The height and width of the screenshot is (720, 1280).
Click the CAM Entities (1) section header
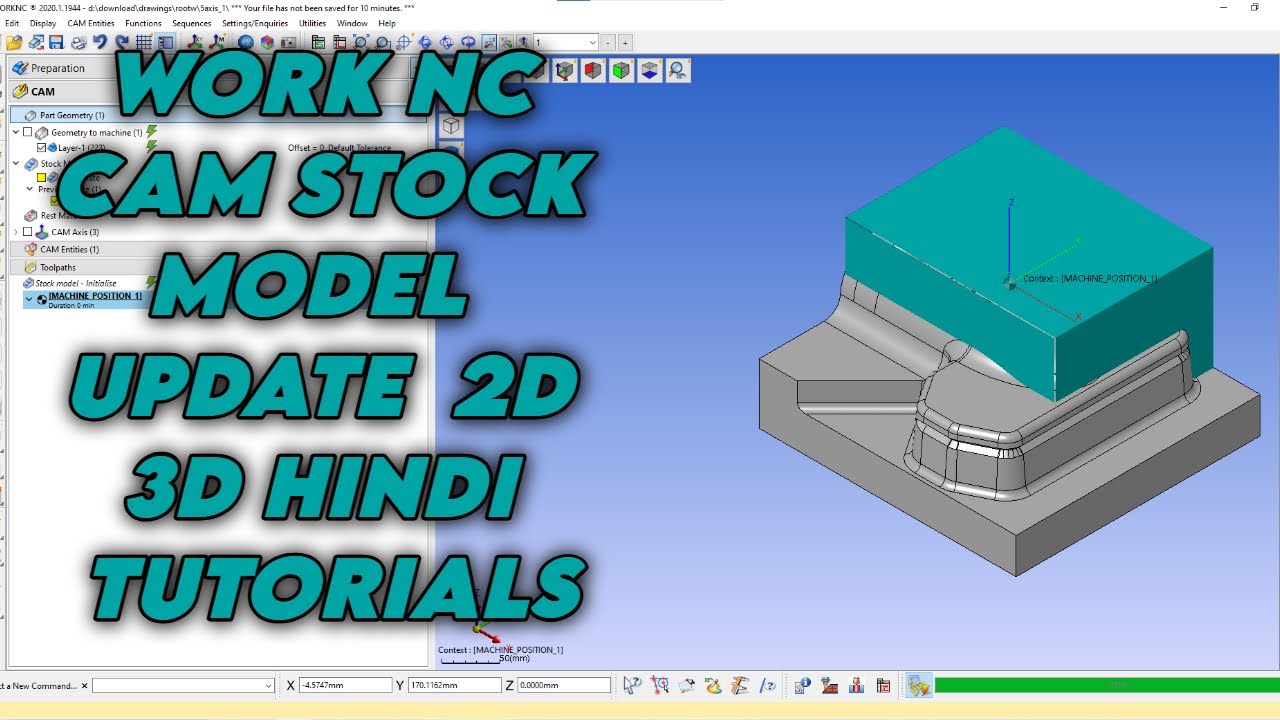(x=218, y=249)
